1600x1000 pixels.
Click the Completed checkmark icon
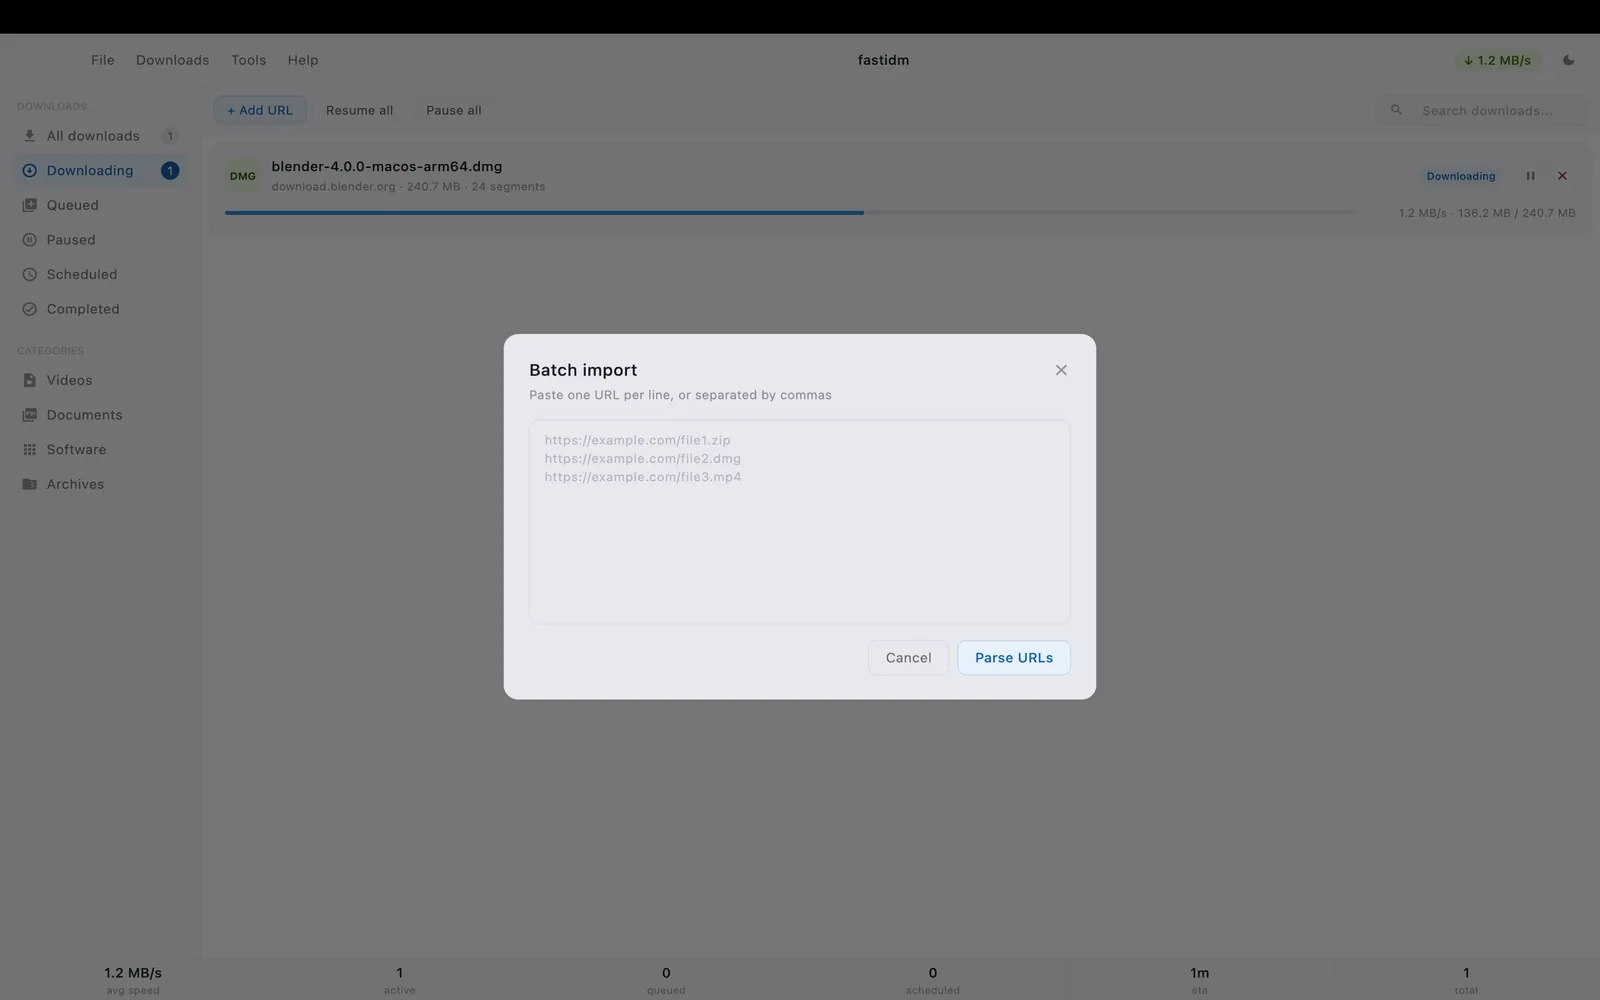coord(30,309)
